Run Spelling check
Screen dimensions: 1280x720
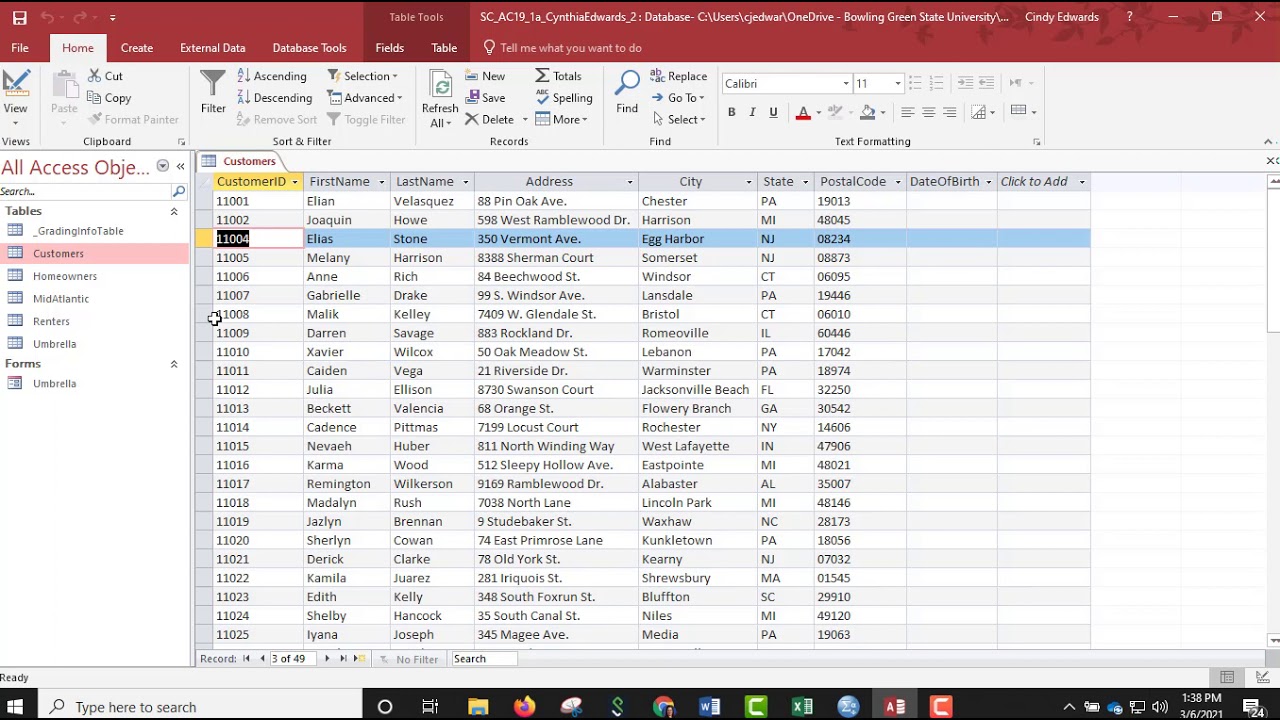[564, 98]
